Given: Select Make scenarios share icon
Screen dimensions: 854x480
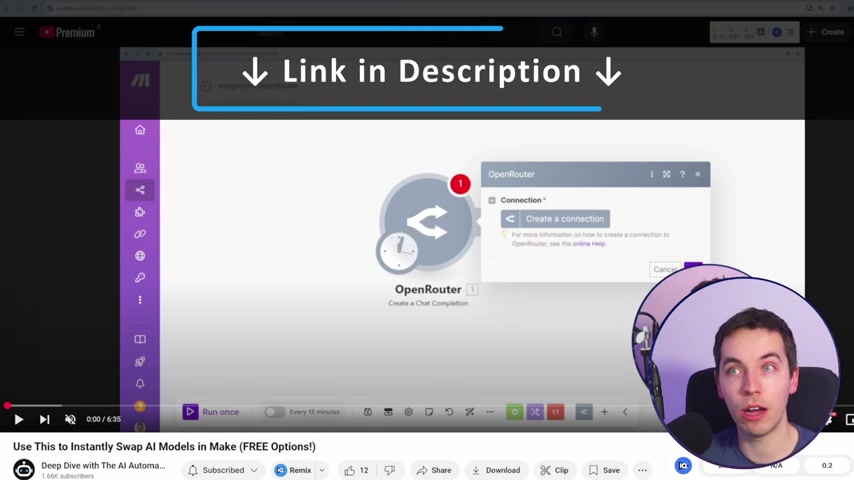Looking at the screenshot, I should 140,190.
